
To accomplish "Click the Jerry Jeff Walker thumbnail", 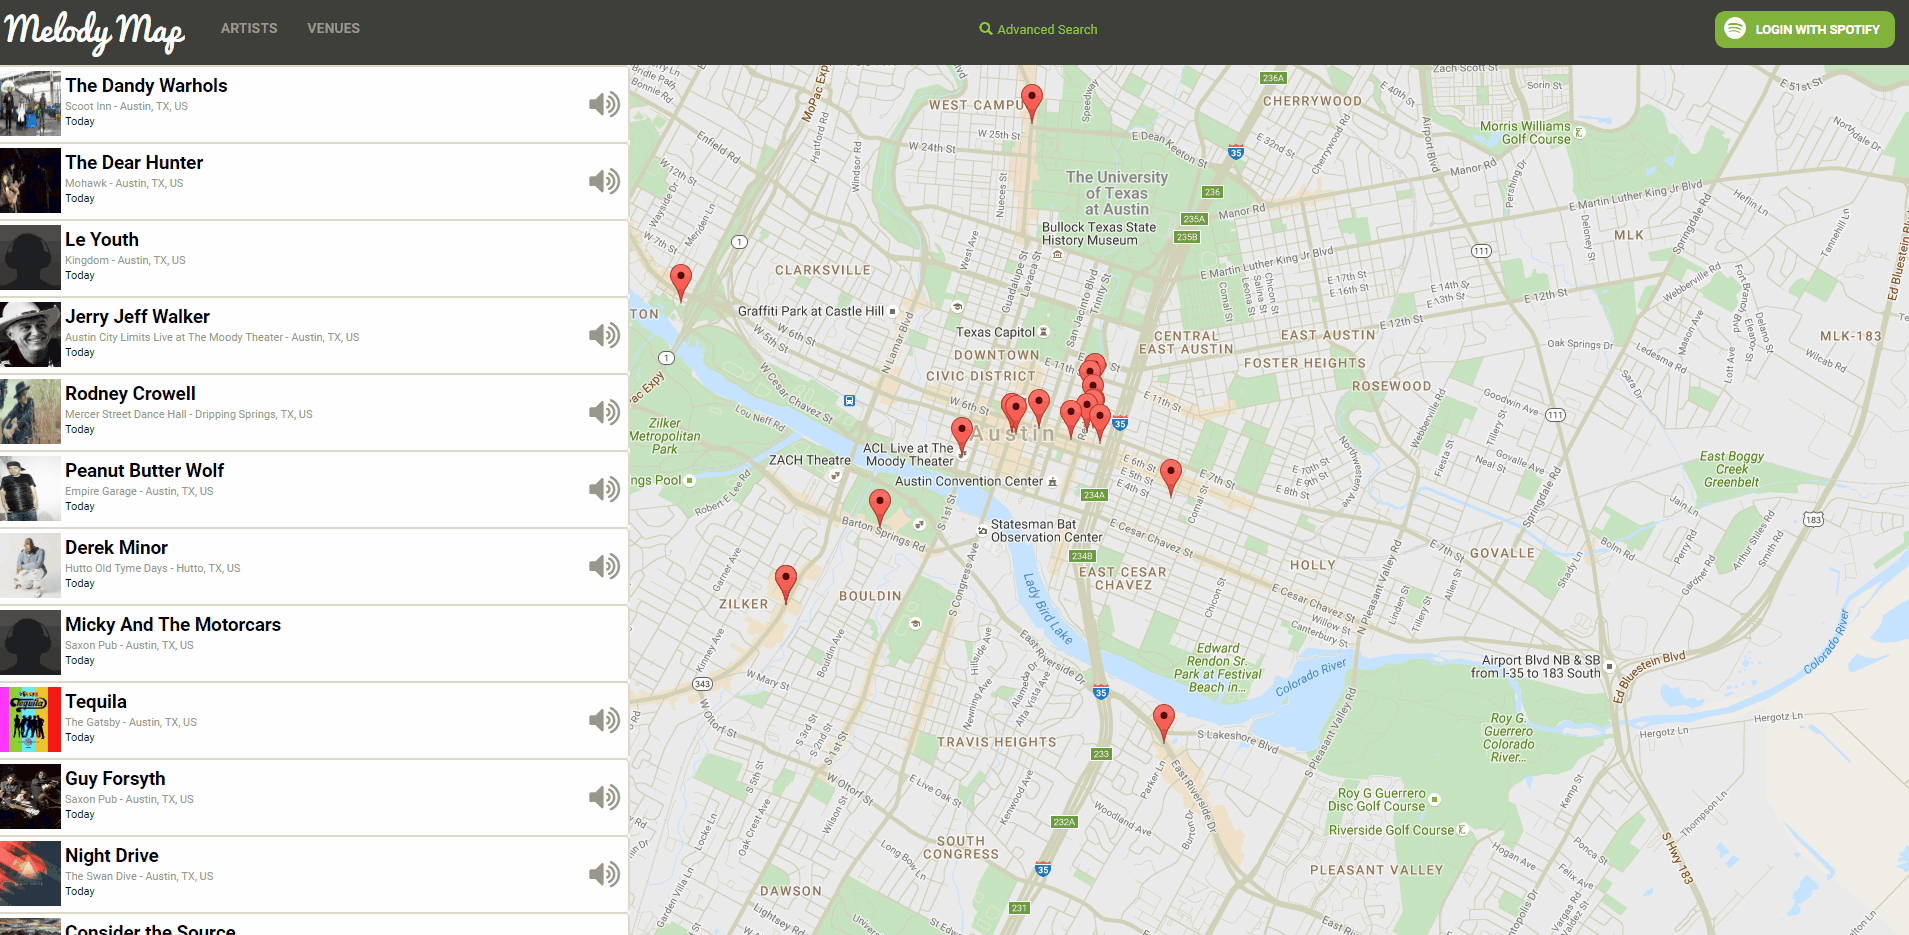I will [30, 335].
